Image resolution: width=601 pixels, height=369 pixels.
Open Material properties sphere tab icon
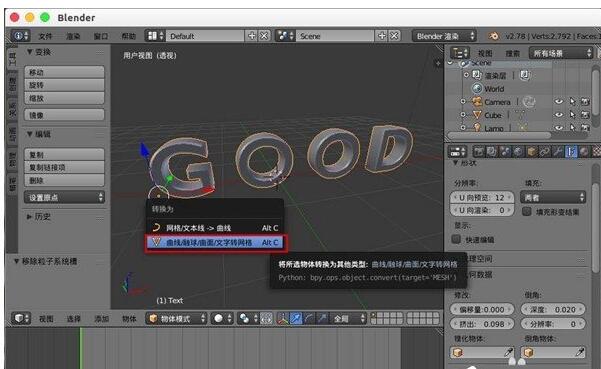point(584,152)
